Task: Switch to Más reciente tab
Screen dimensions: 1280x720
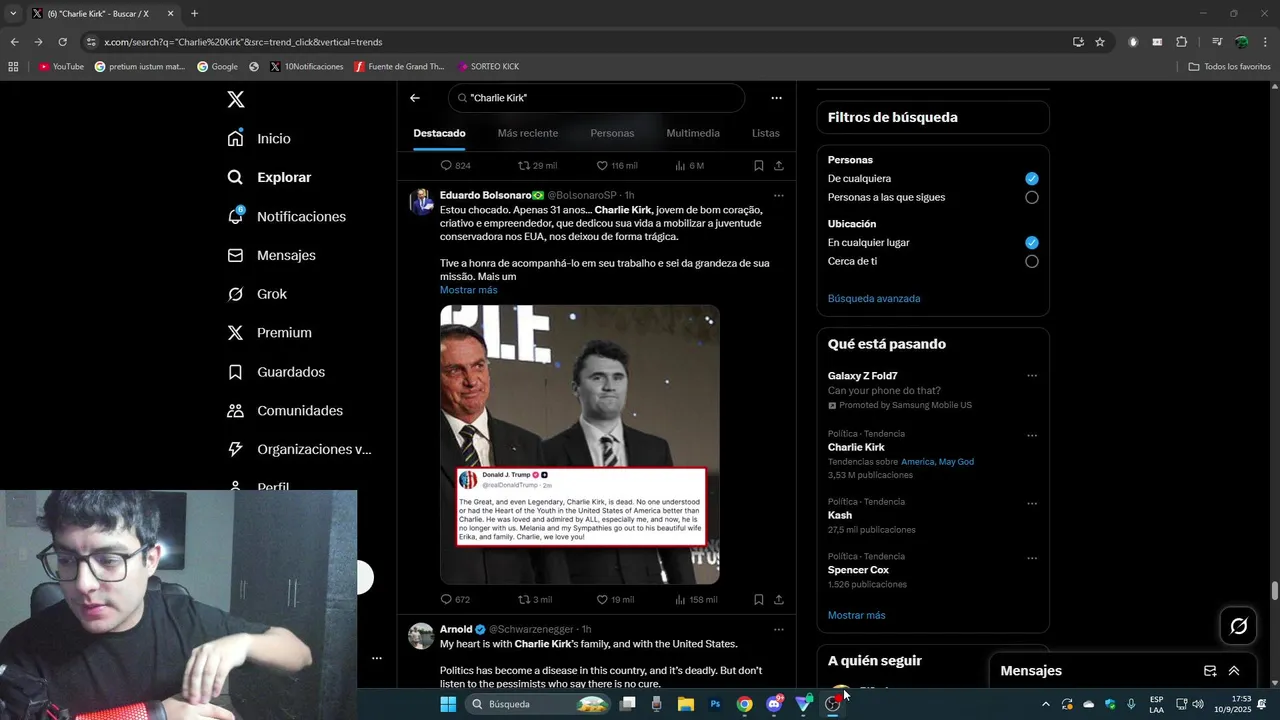Action: pyautogui.click(x=528, y=133)
